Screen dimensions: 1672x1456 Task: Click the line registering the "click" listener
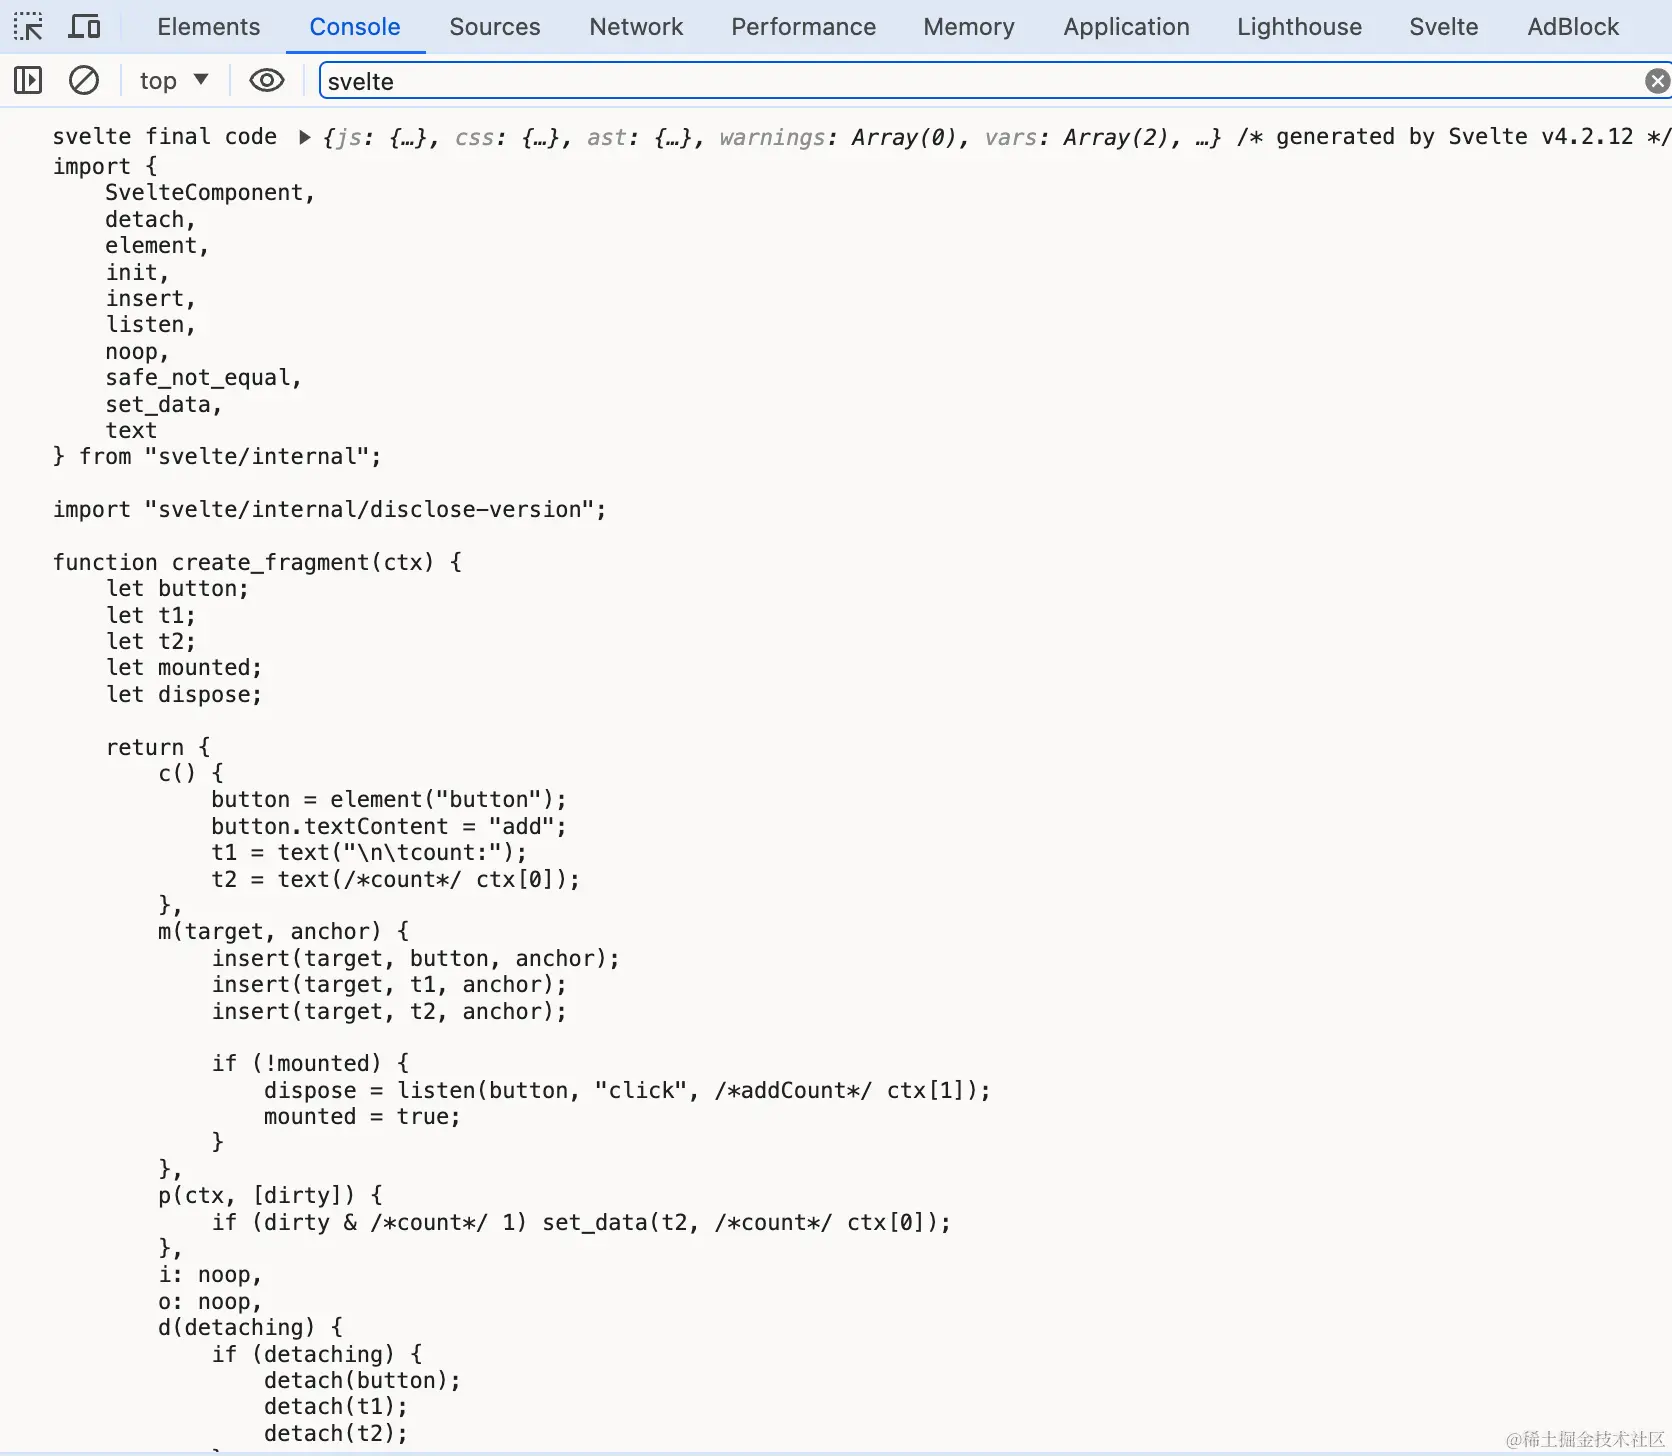pos(627,1090)
